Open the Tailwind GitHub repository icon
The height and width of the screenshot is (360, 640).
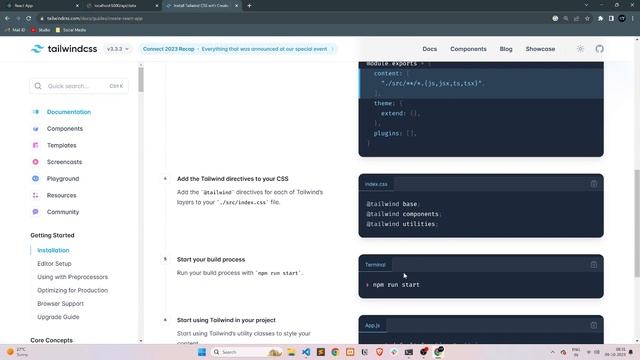(x=599, y=49)
